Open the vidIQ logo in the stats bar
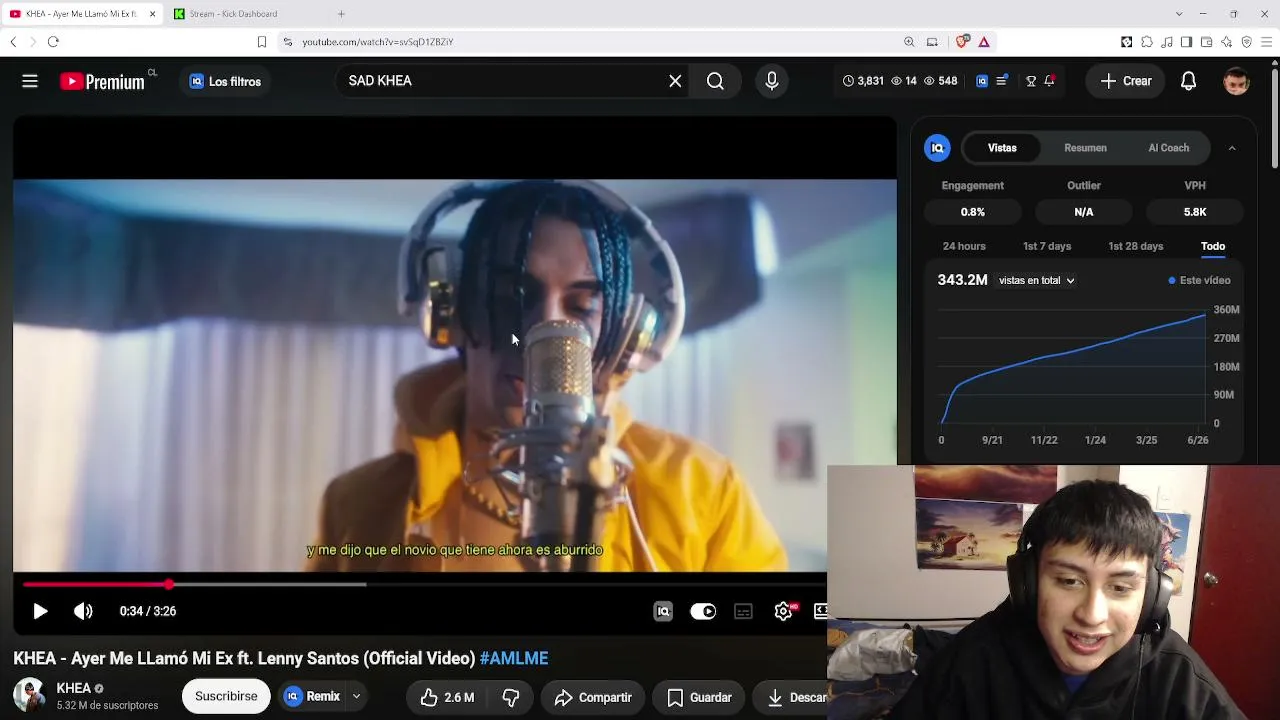This screenshot has height=720, width=1280. click(x=982, y=81)
